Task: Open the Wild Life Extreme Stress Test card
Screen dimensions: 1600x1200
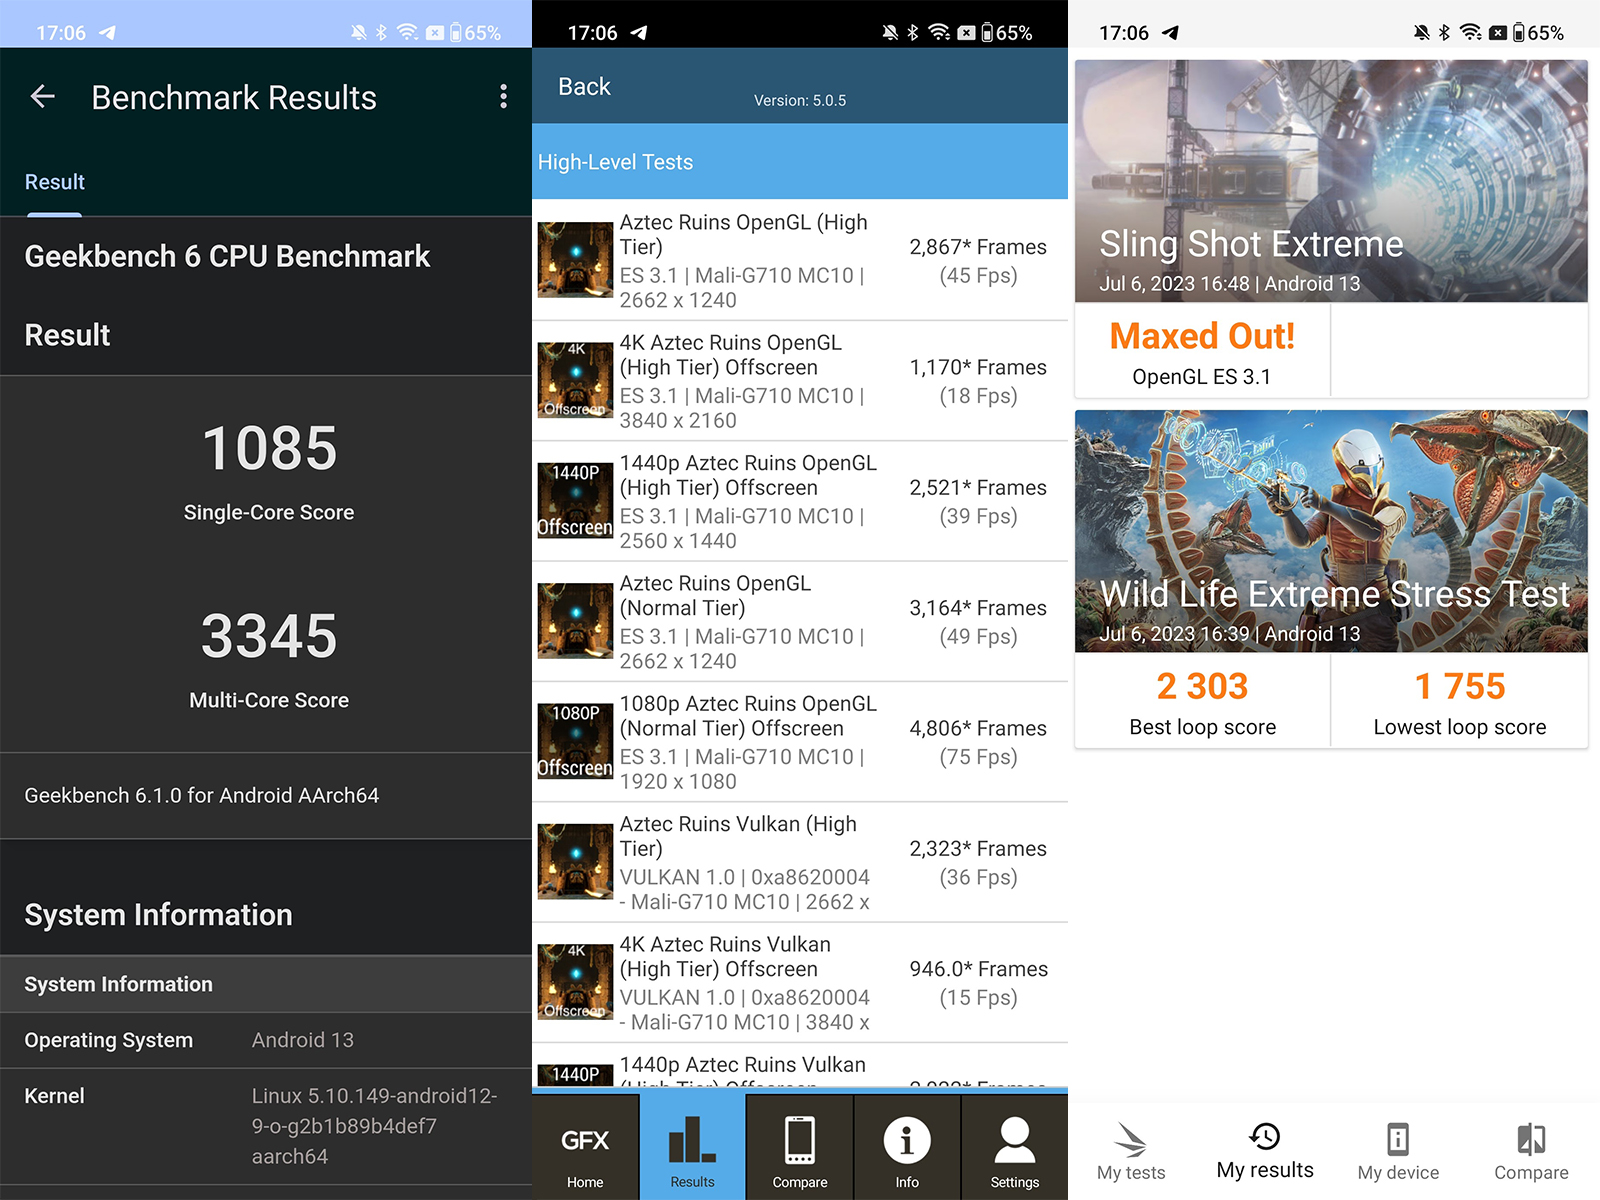Action: pos(1331,579)
